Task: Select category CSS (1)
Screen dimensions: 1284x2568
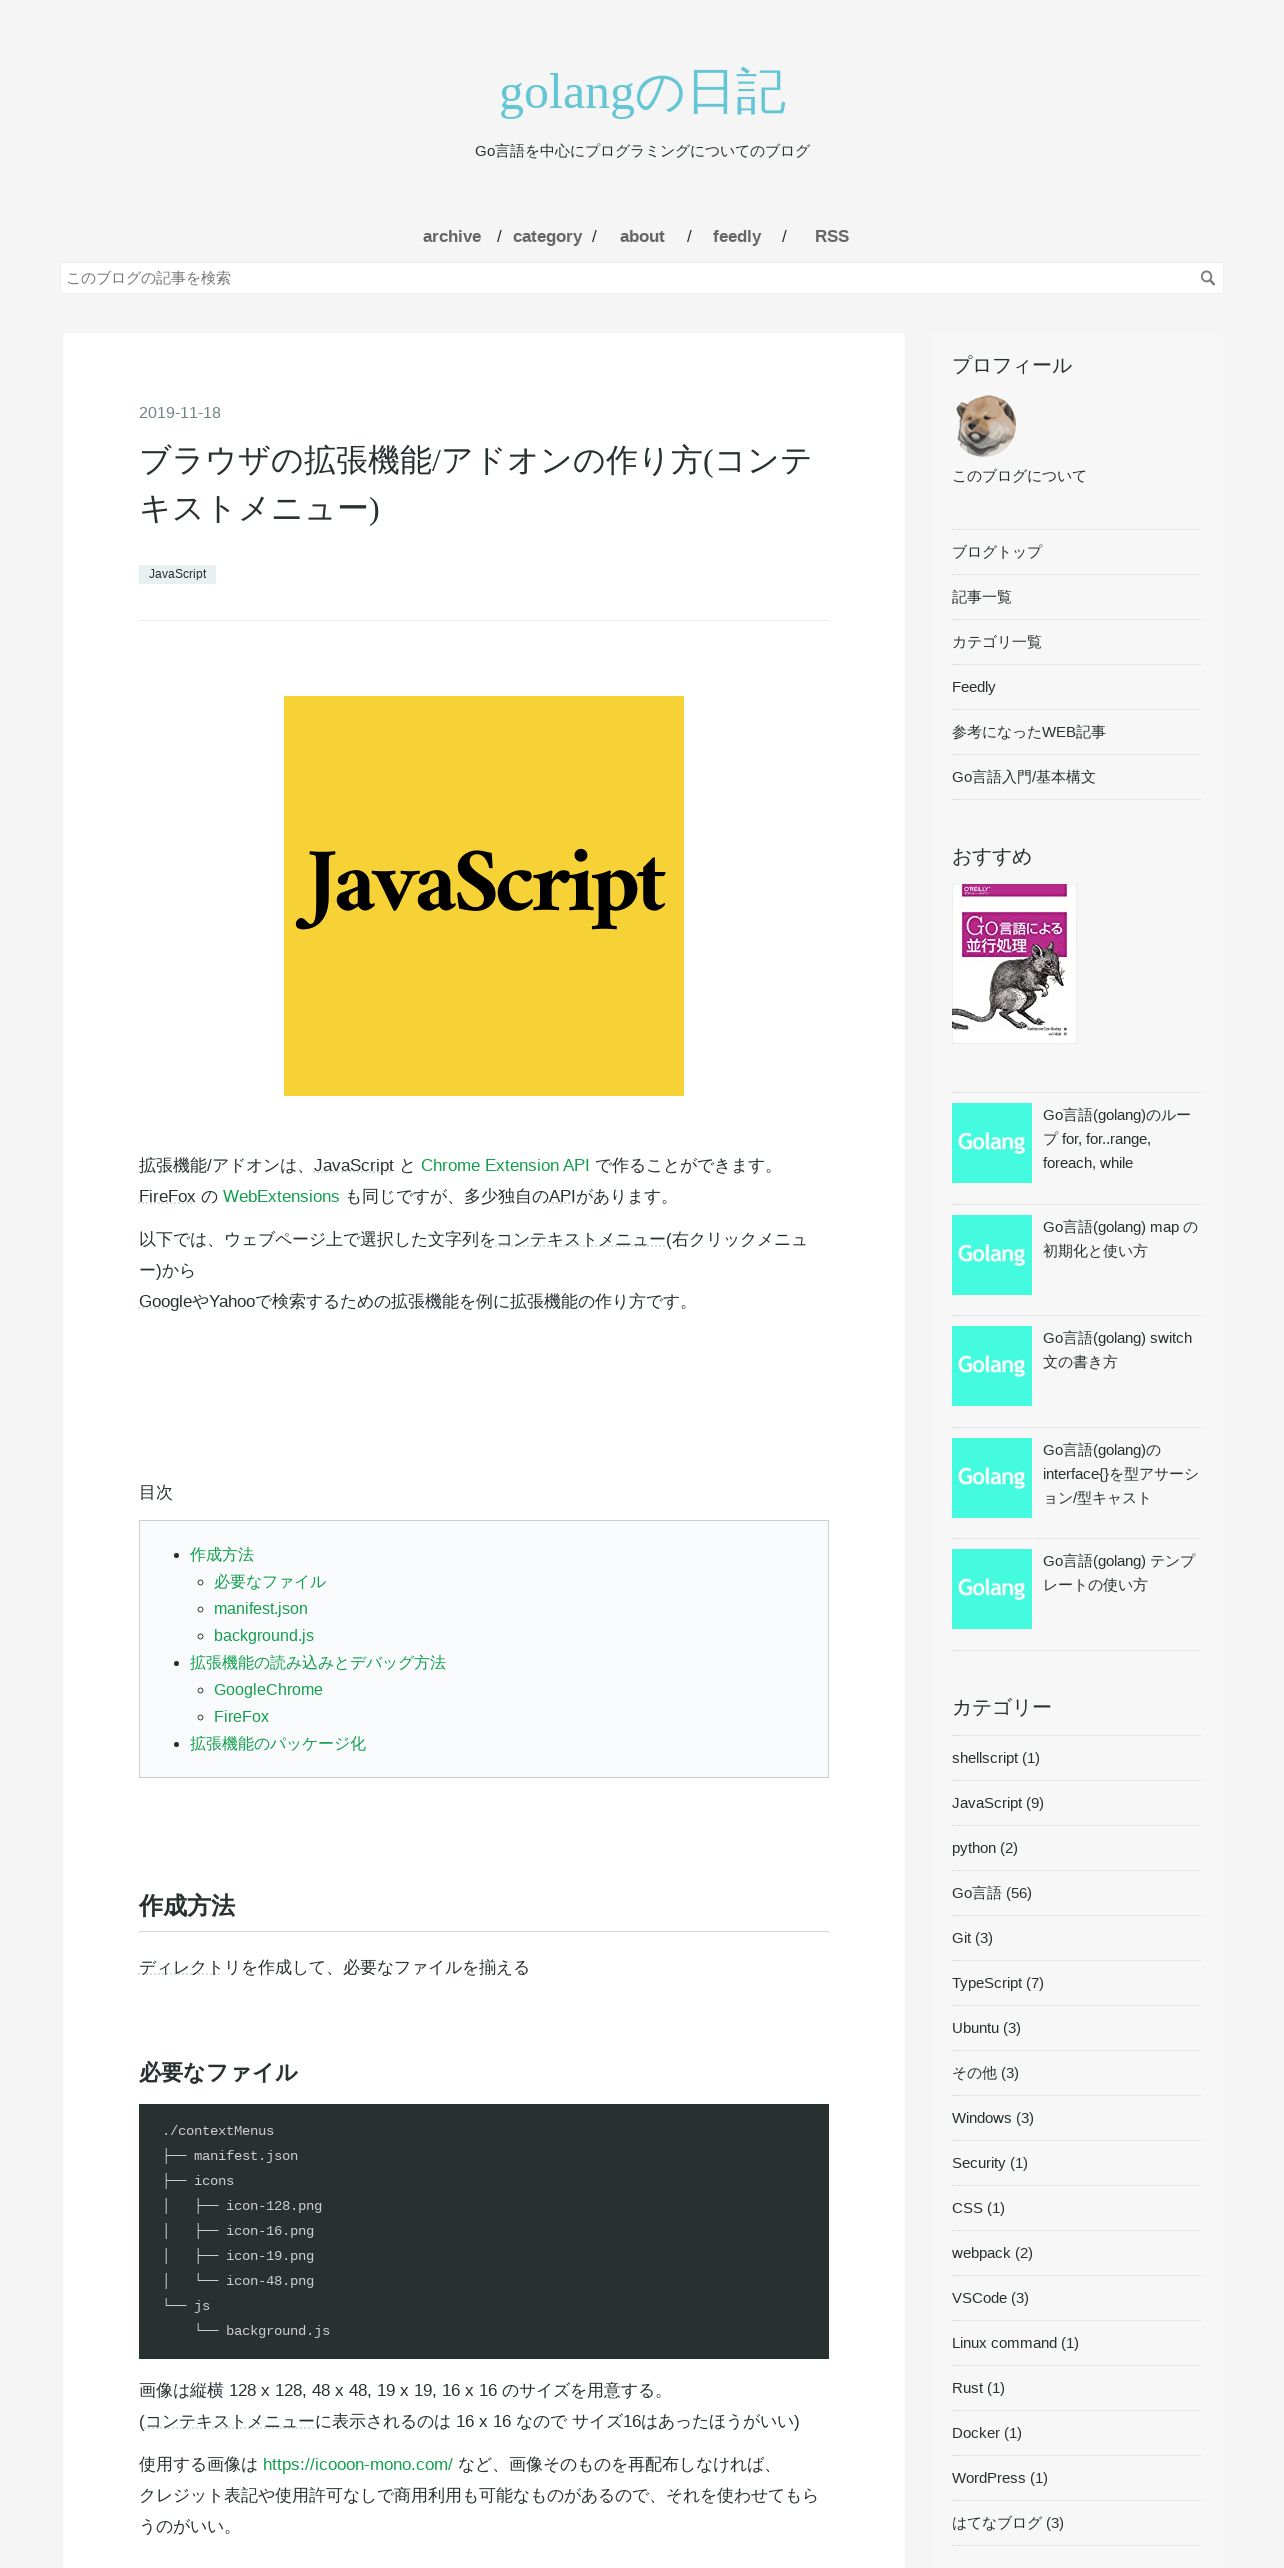Action: pos(979,2208)
